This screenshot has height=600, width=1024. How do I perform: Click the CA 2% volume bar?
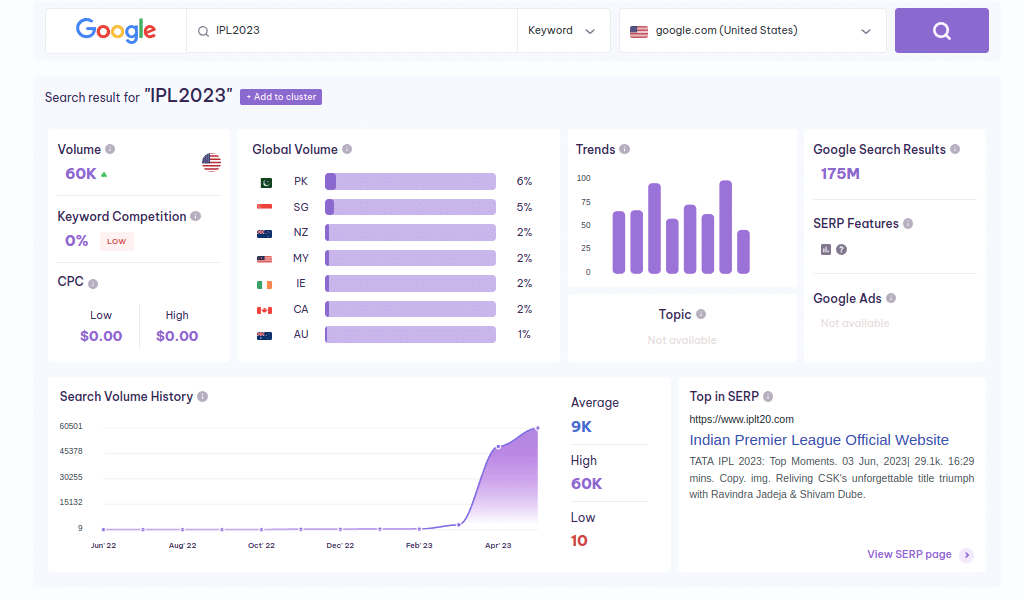(410, 309)
